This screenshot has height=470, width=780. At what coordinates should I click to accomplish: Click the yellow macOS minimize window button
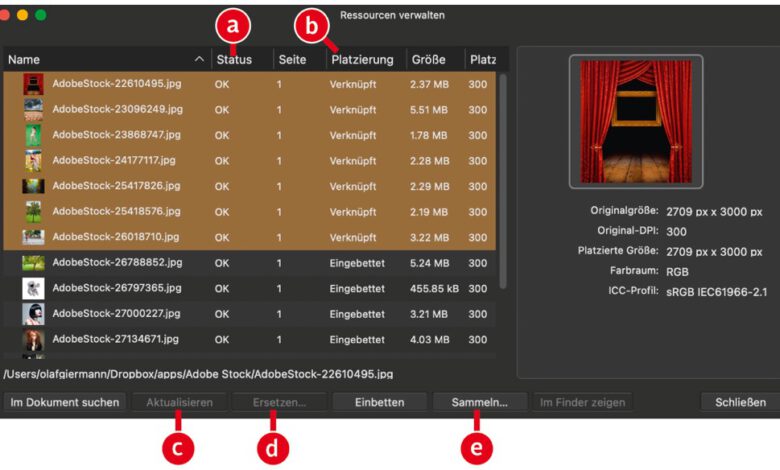coord(22,15)
